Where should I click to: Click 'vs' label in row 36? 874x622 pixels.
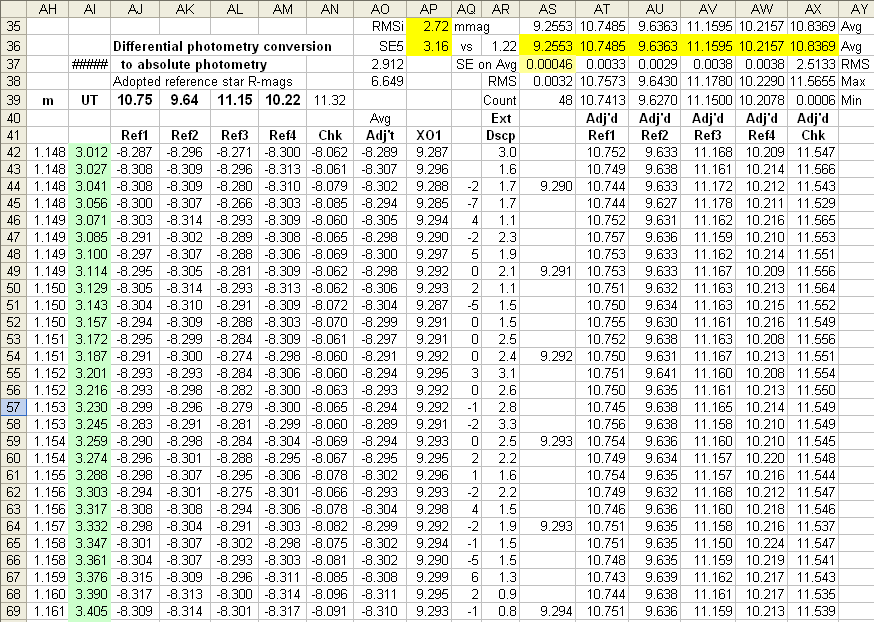(x=466, y=46)
